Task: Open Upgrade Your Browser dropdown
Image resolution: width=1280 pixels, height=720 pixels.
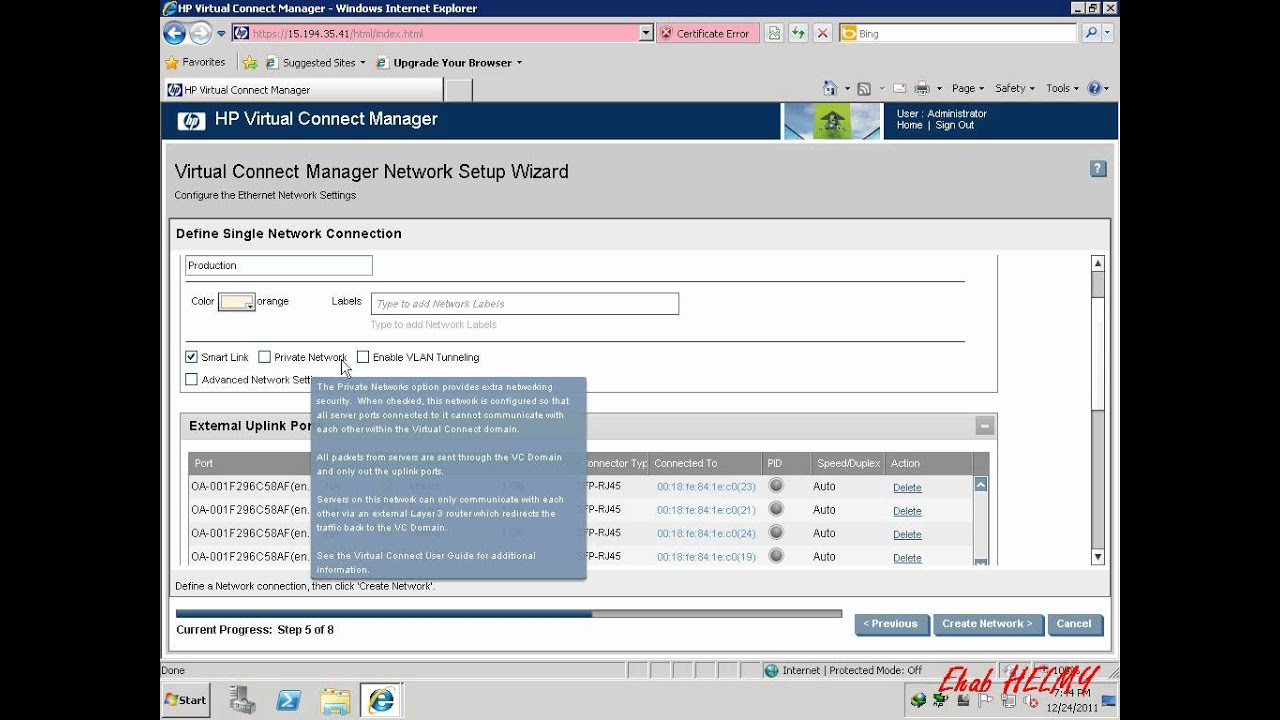Action: coord(450,62)
